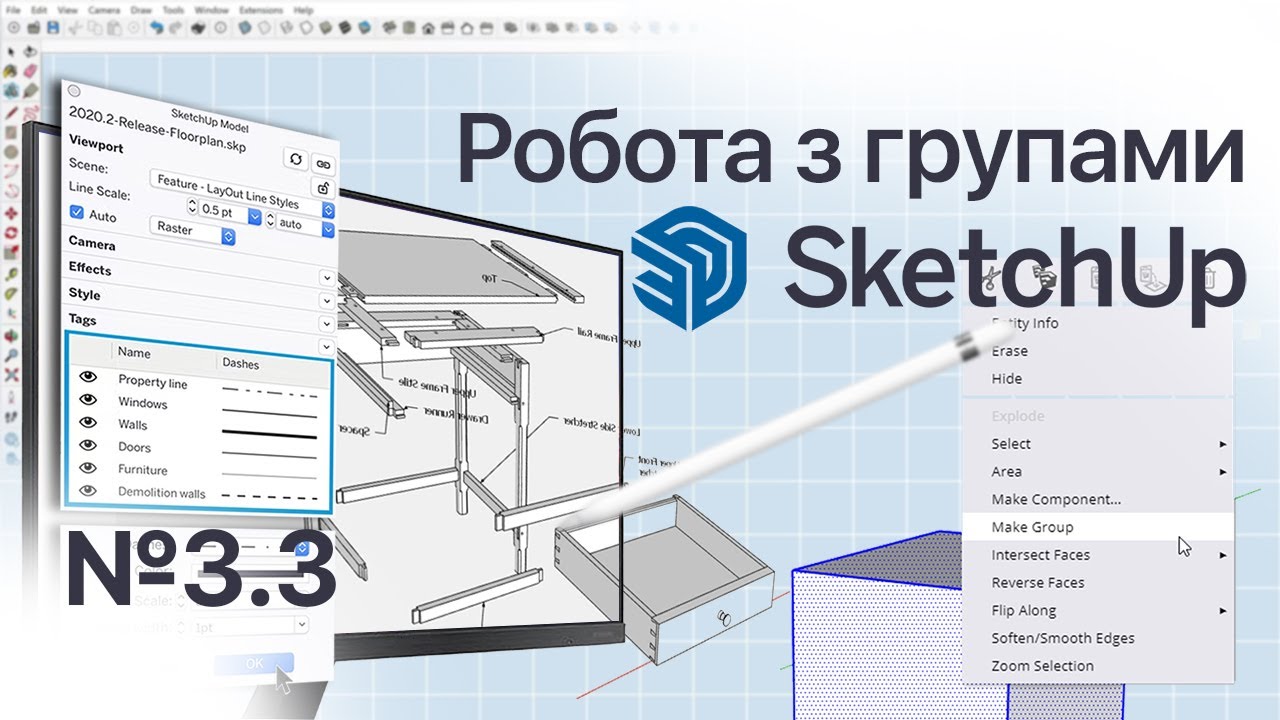The image size is (1280, 720).
Task: Choose the Select arrow tool
Action: 11,51
